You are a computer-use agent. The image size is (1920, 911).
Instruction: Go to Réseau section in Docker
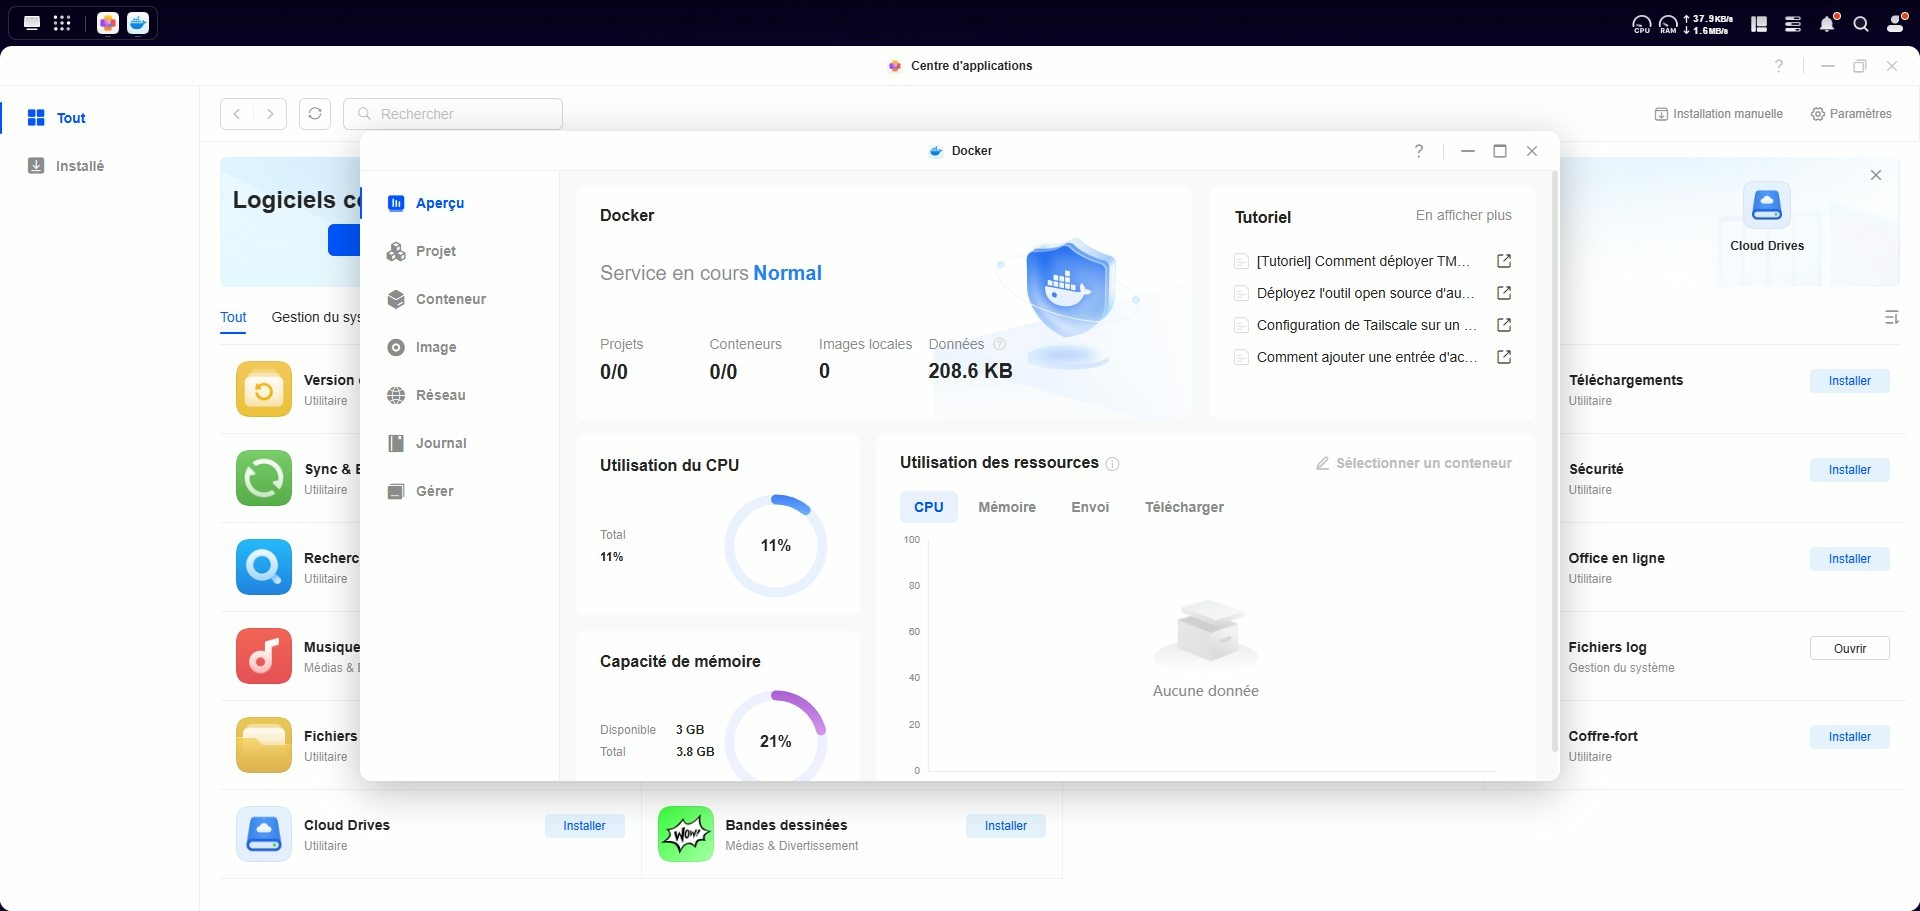tap(440, 395)
